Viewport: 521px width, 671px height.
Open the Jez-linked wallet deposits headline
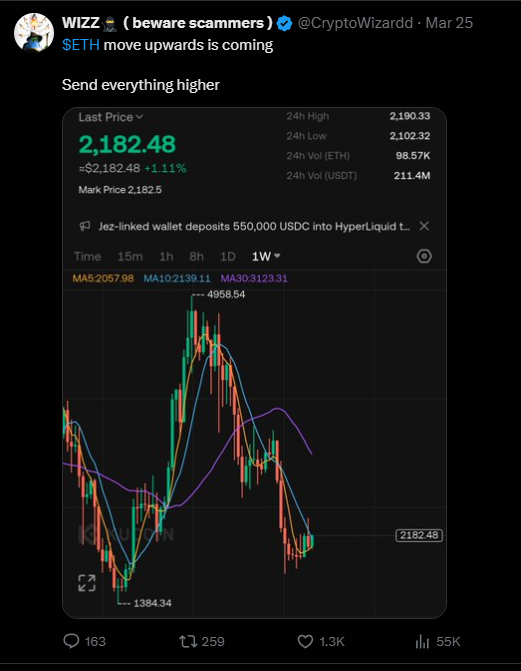point(254,226)
